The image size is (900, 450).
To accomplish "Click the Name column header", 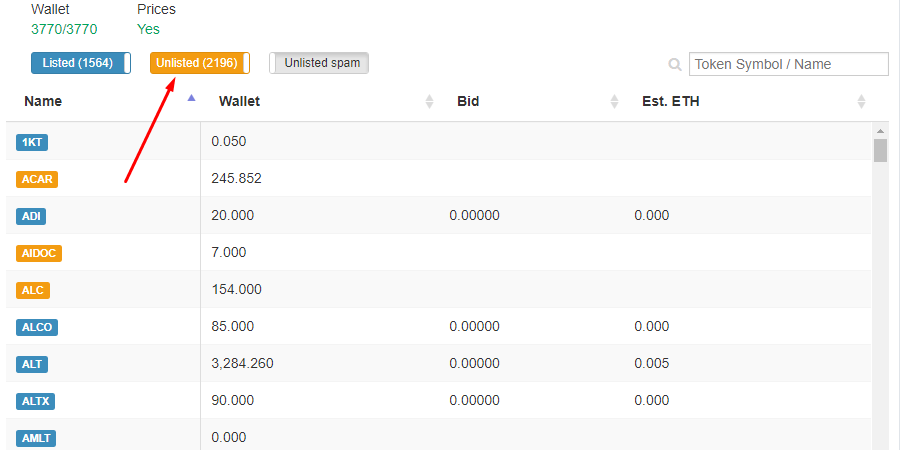I will click(x=43, y=102).
